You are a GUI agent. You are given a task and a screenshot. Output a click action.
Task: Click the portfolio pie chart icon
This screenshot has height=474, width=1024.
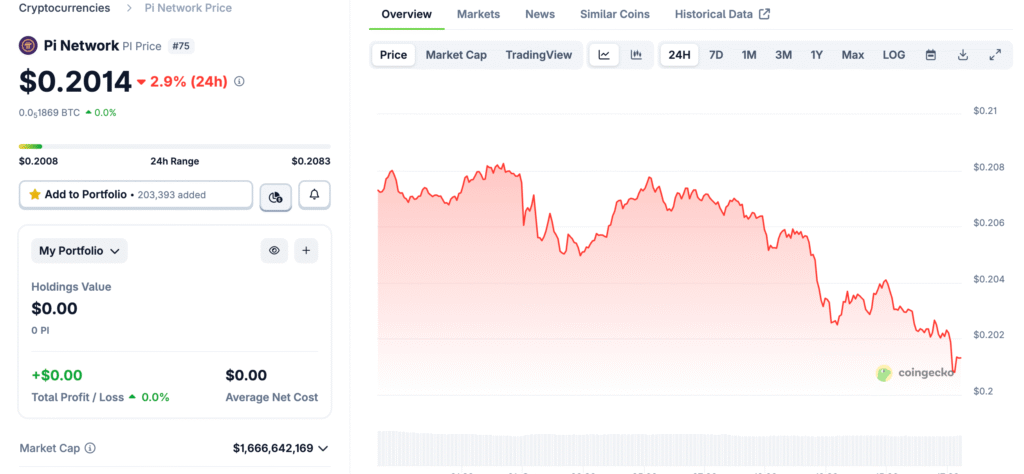(x=275, y=196)
